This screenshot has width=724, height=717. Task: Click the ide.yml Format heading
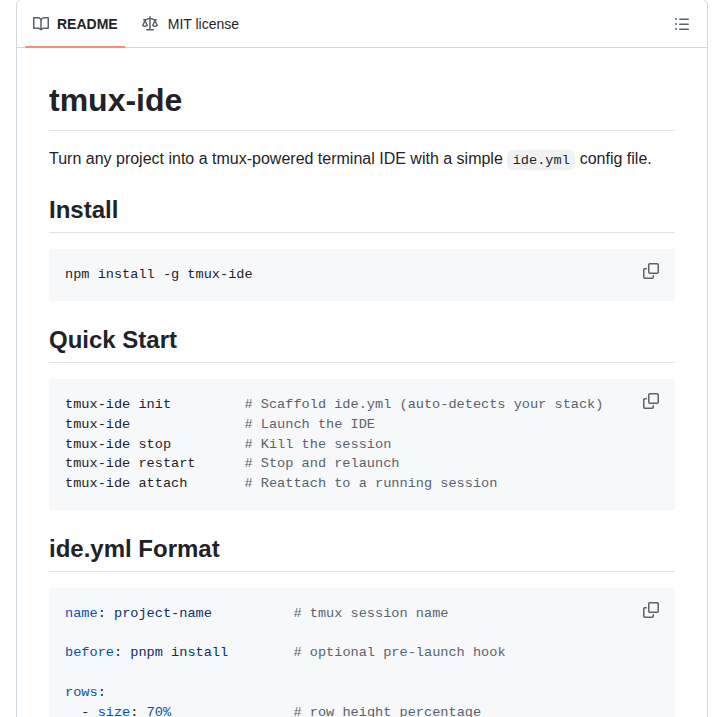(134, 549)
